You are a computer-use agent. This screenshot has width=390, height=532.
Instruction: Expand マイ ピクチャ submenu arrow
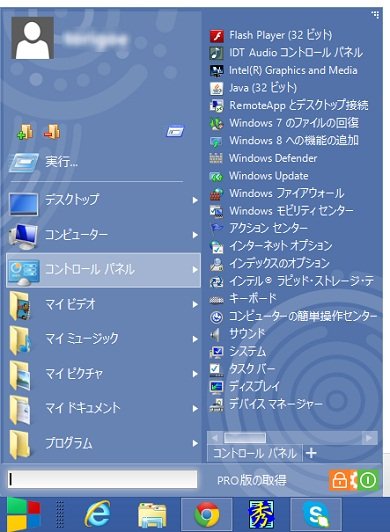pos(195,374)
